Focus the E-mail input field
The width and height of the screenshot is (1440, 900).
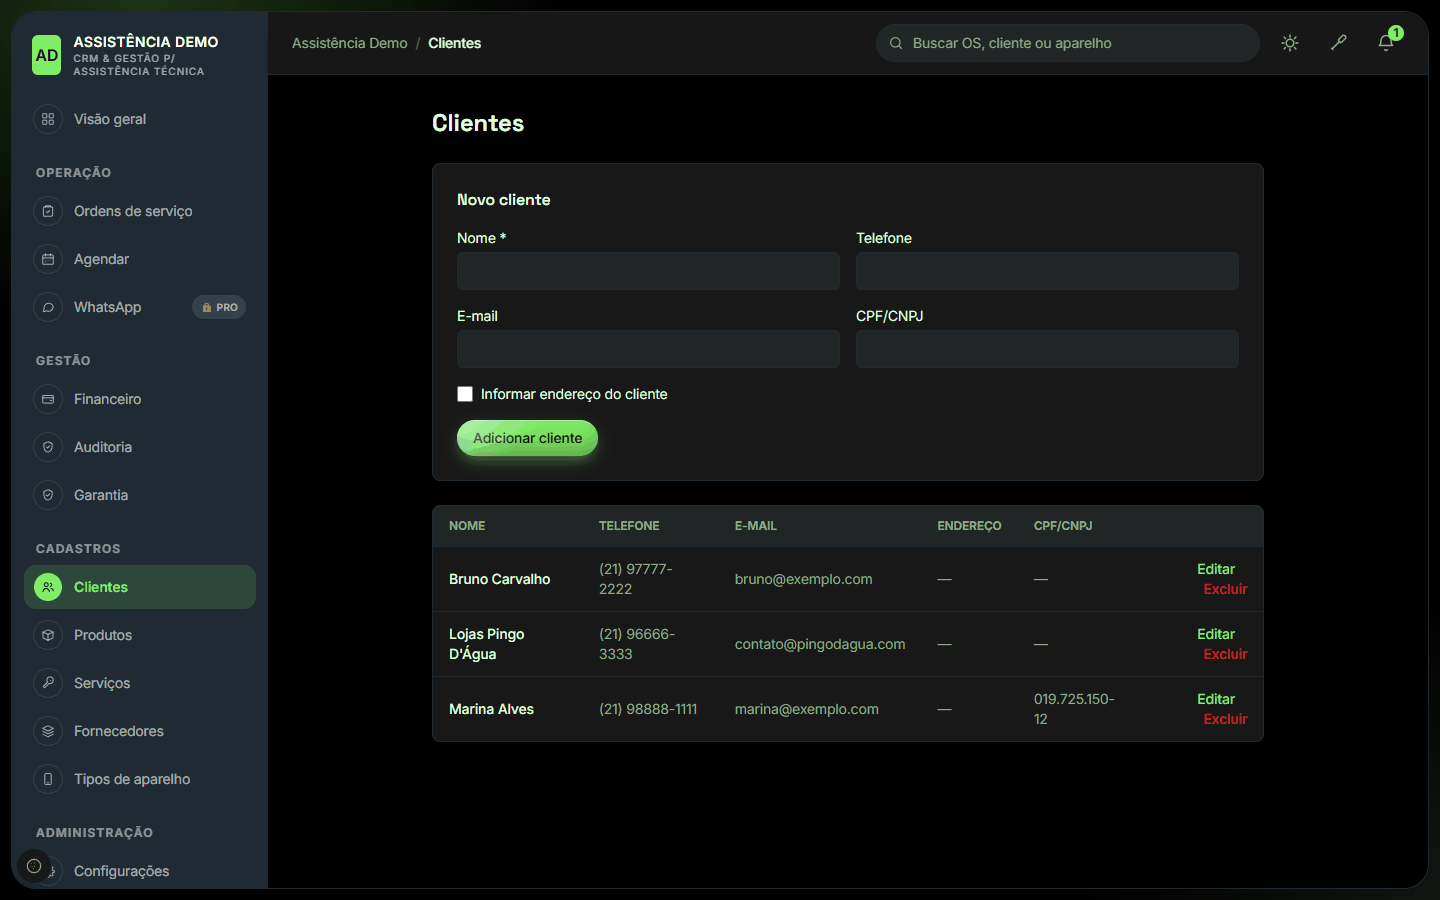tap(648, 349)
